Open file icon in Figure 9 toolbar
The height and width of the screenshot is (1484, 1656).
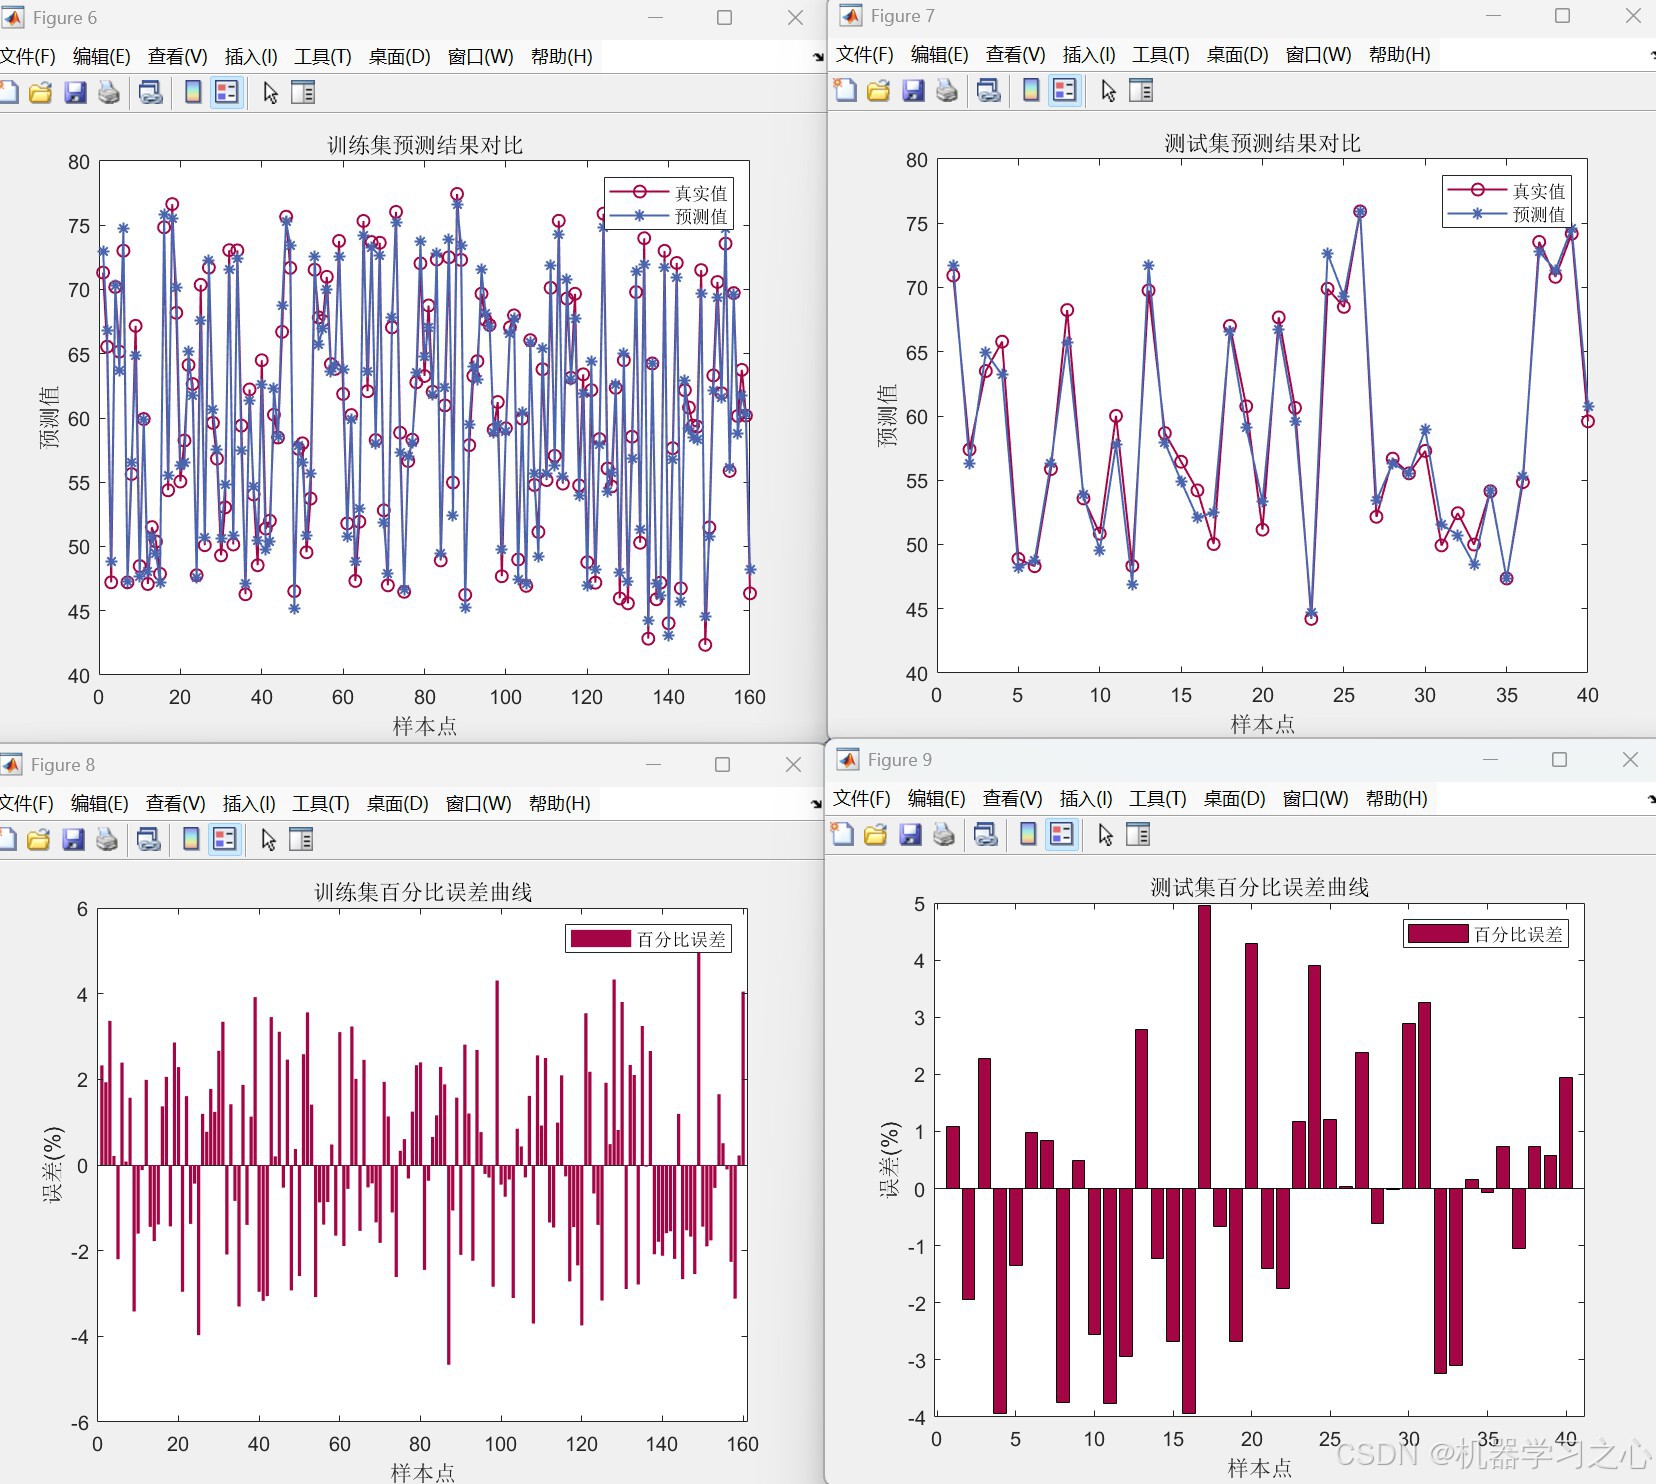pyautogui.click(x=876, y=835)
